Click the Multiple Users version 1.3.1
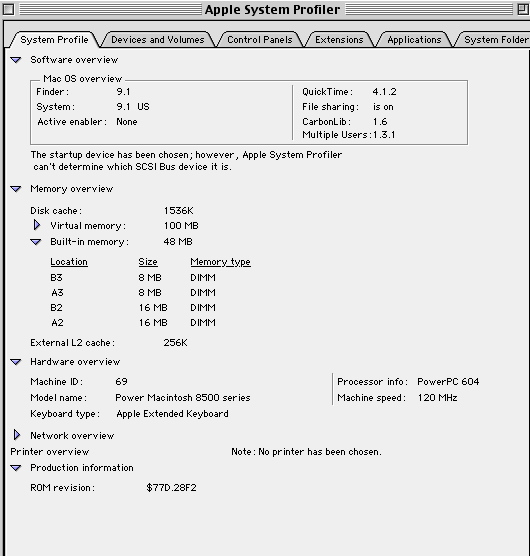Viewport: 530px width, 556px height. pyautogui.click(x=384, y=135)
